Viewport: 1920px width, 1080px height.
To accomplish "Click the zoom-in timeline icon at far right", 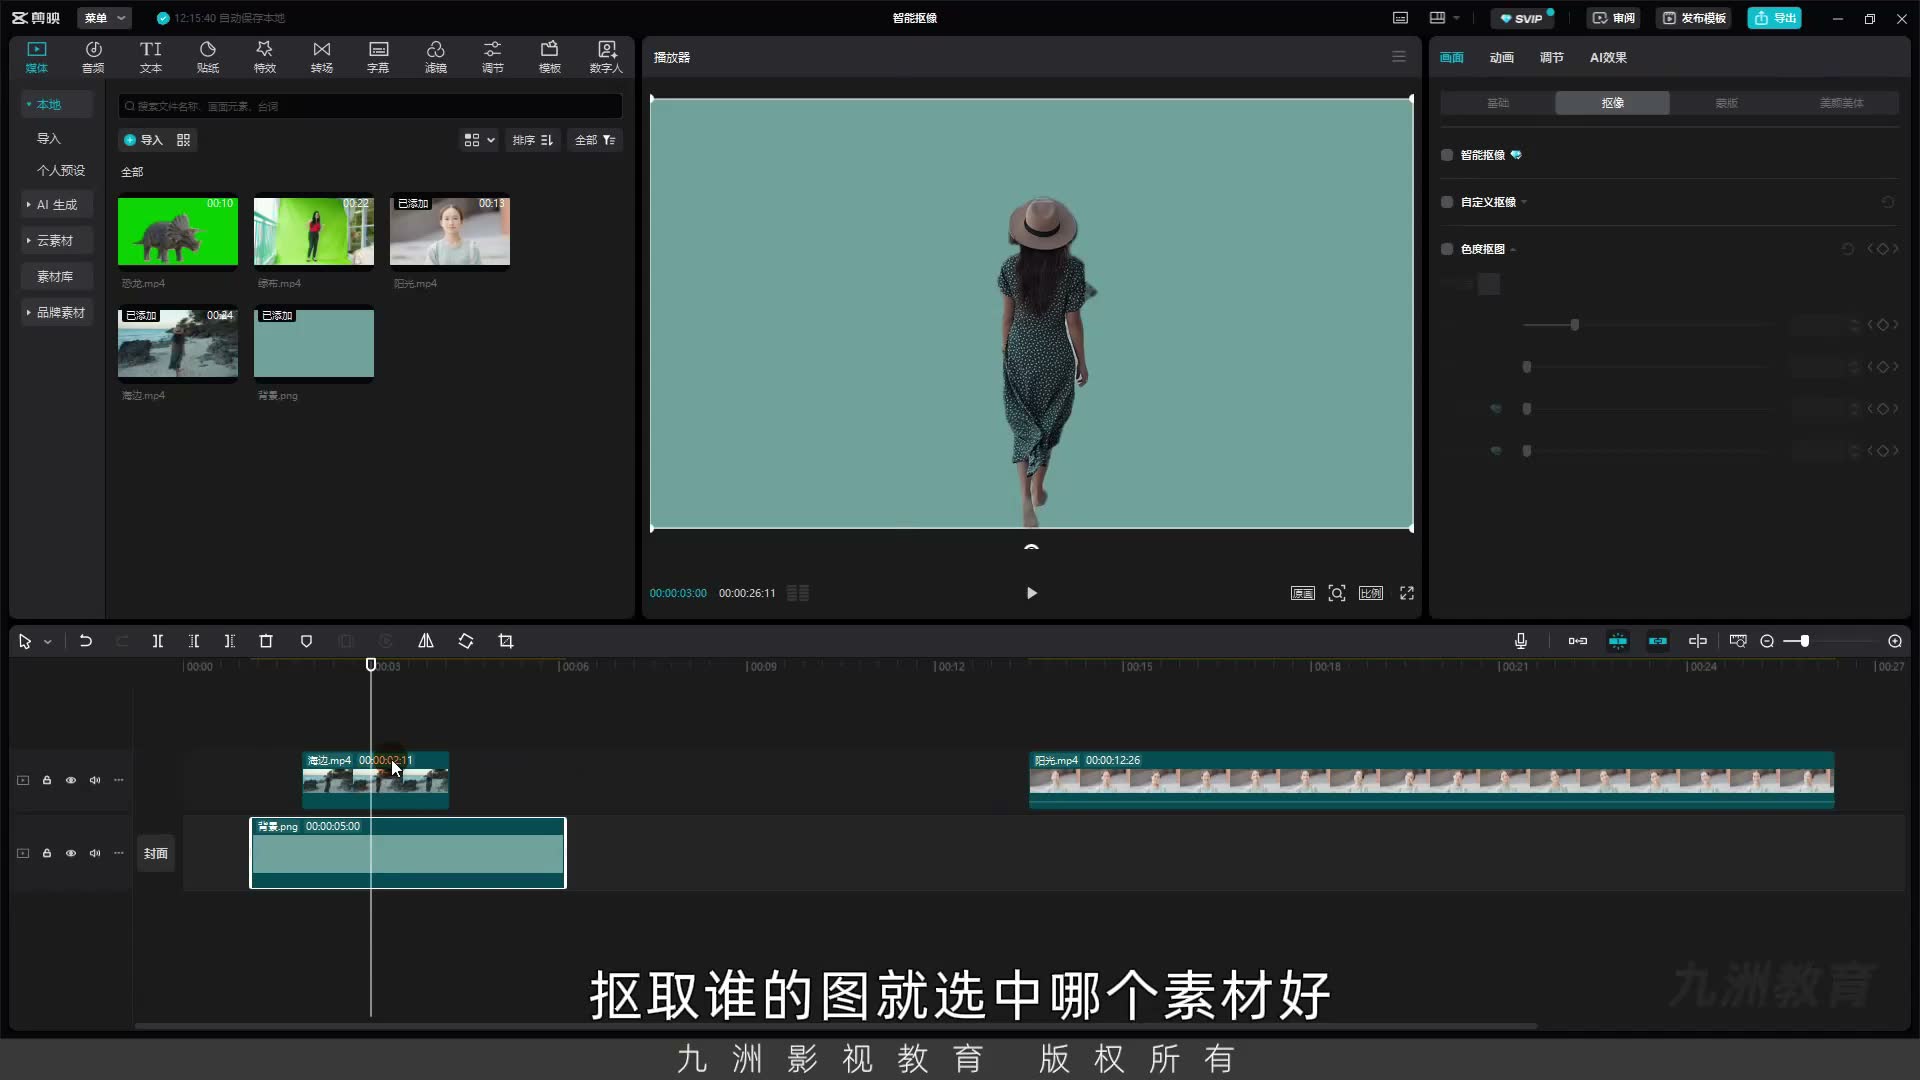I will point(1894,641).
